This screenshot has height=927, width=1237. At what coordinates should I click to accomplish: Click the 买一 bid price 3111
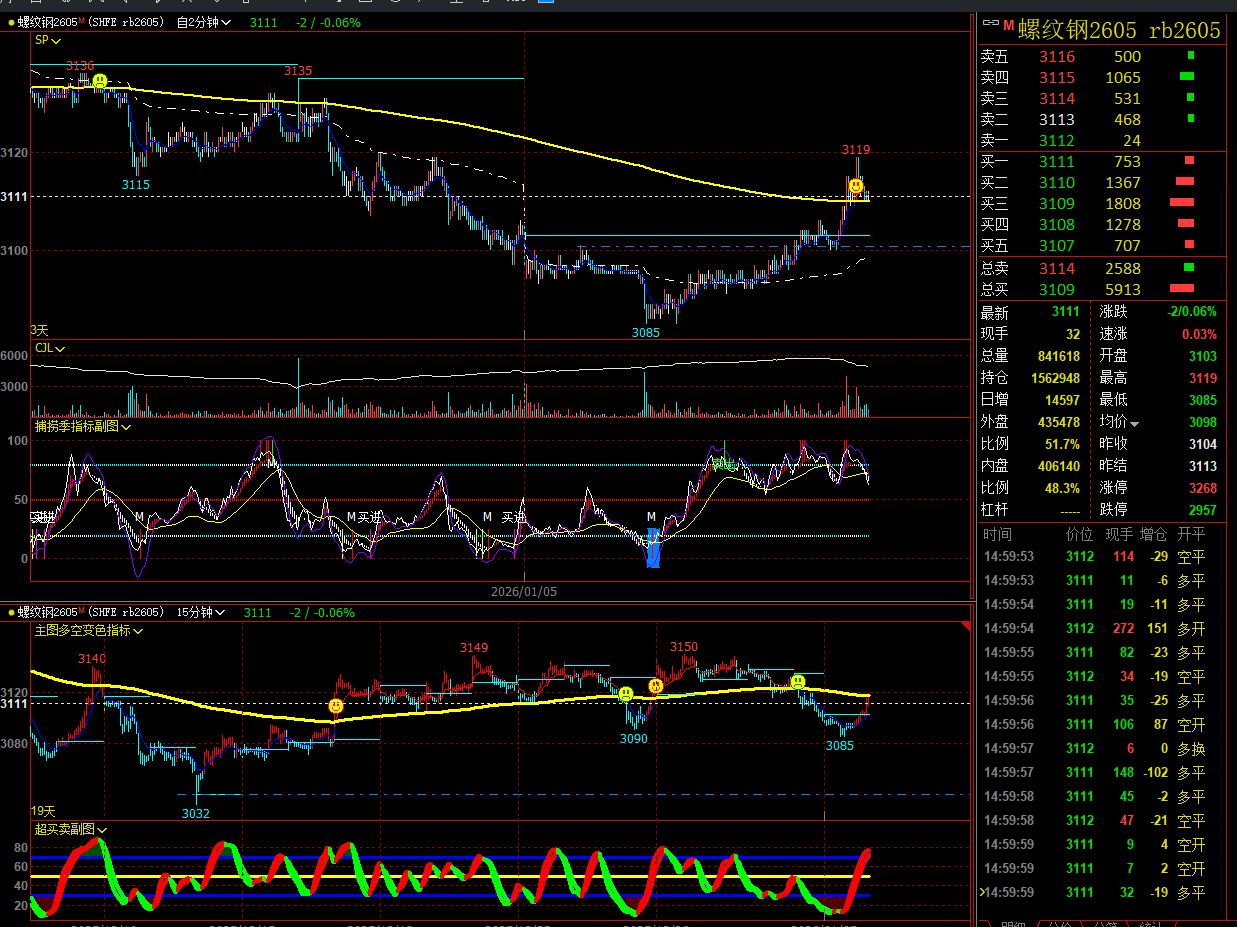(x=1057, y=161)
